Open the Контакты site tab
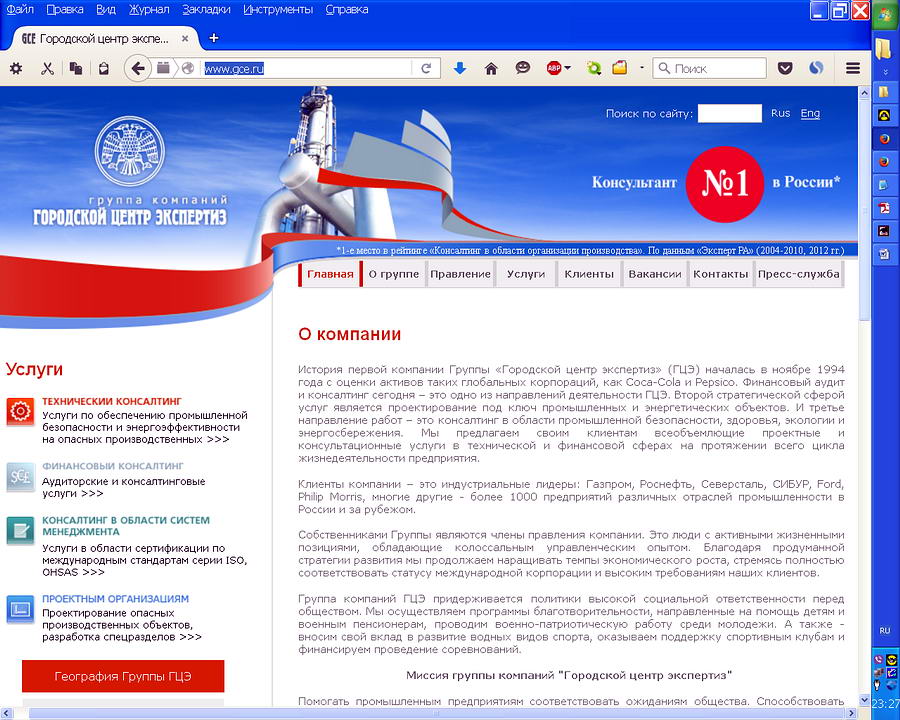900x720 pixels. pyautogui.click(x=720, y=274)
